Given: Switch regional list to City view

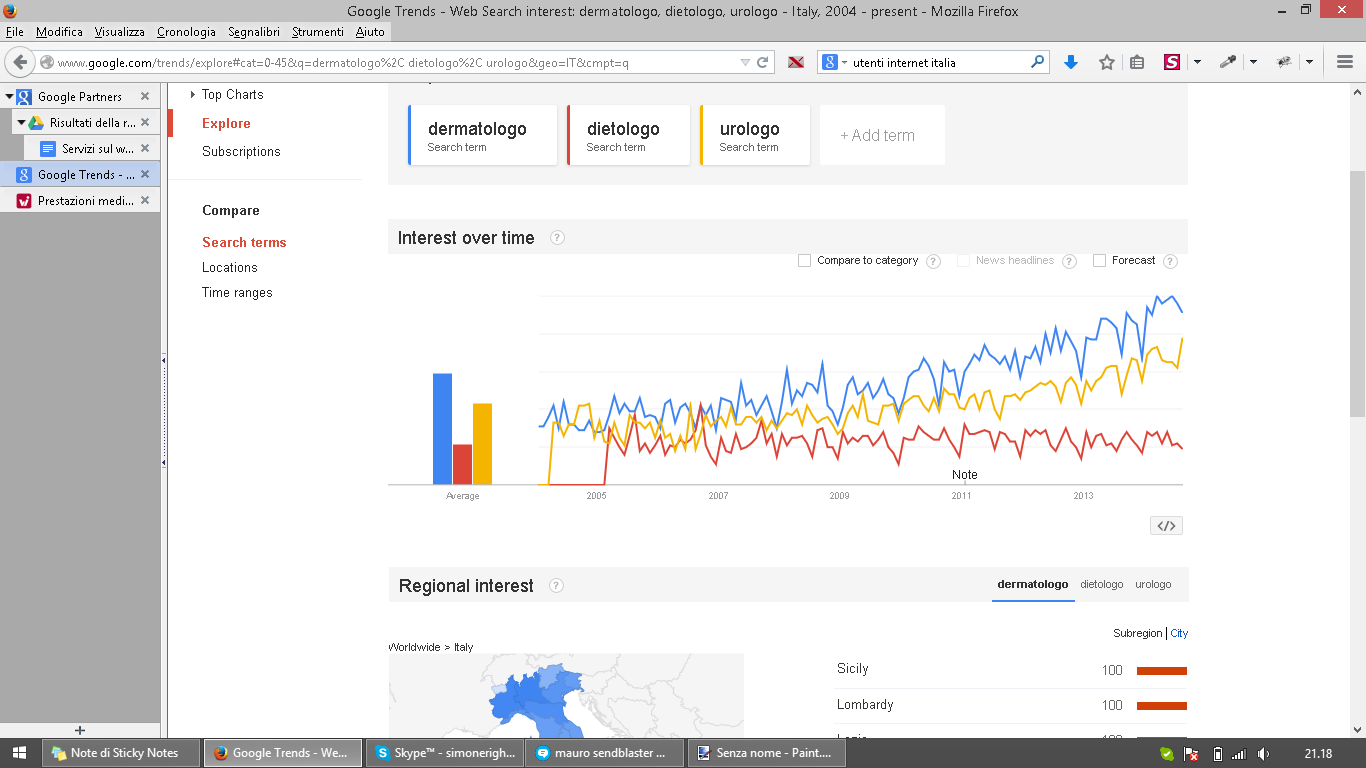Looking at the screenshot, I should pos(1179,633).
